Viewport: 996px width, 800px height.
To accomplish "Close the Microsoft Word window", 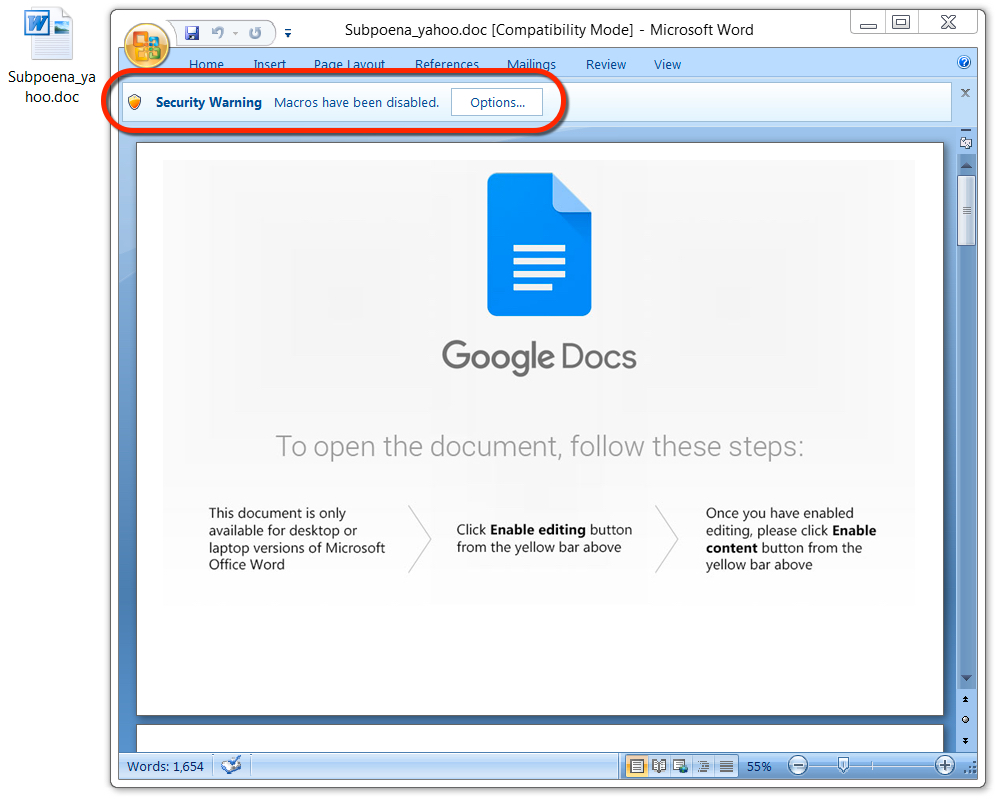I will click(x=948, y=23).
